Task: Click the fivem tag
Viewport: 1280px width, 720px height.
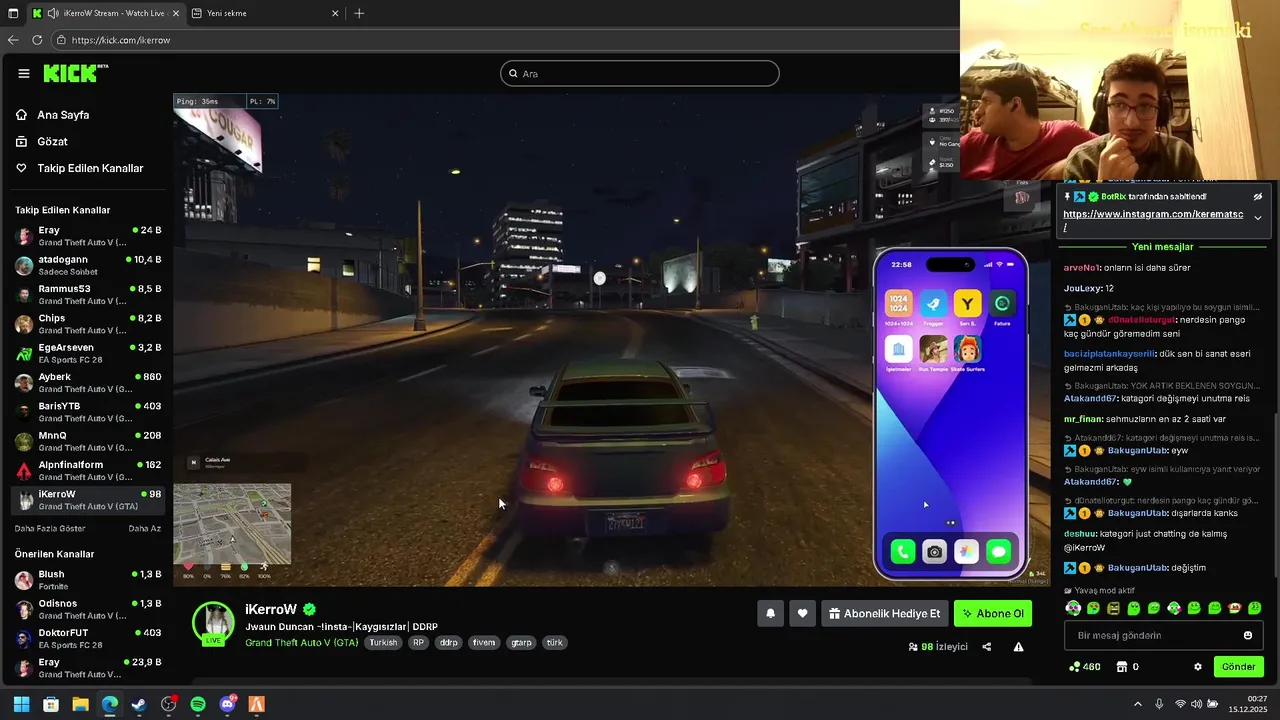Action: tap(484, 643)
